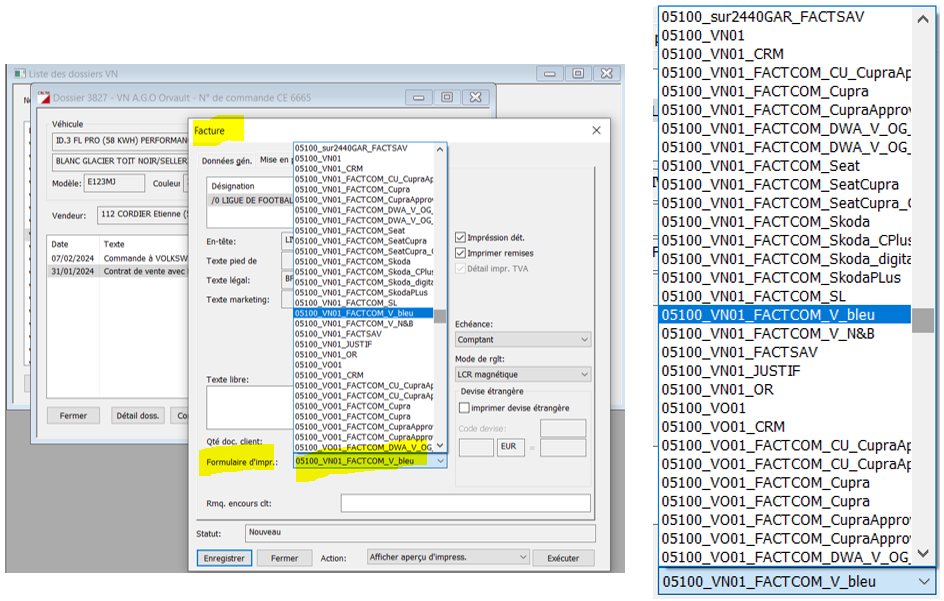Screen dimensions: 944x601
Task: Select the 07/02/2024 Commande row
Action: click(x=118, y=258)
